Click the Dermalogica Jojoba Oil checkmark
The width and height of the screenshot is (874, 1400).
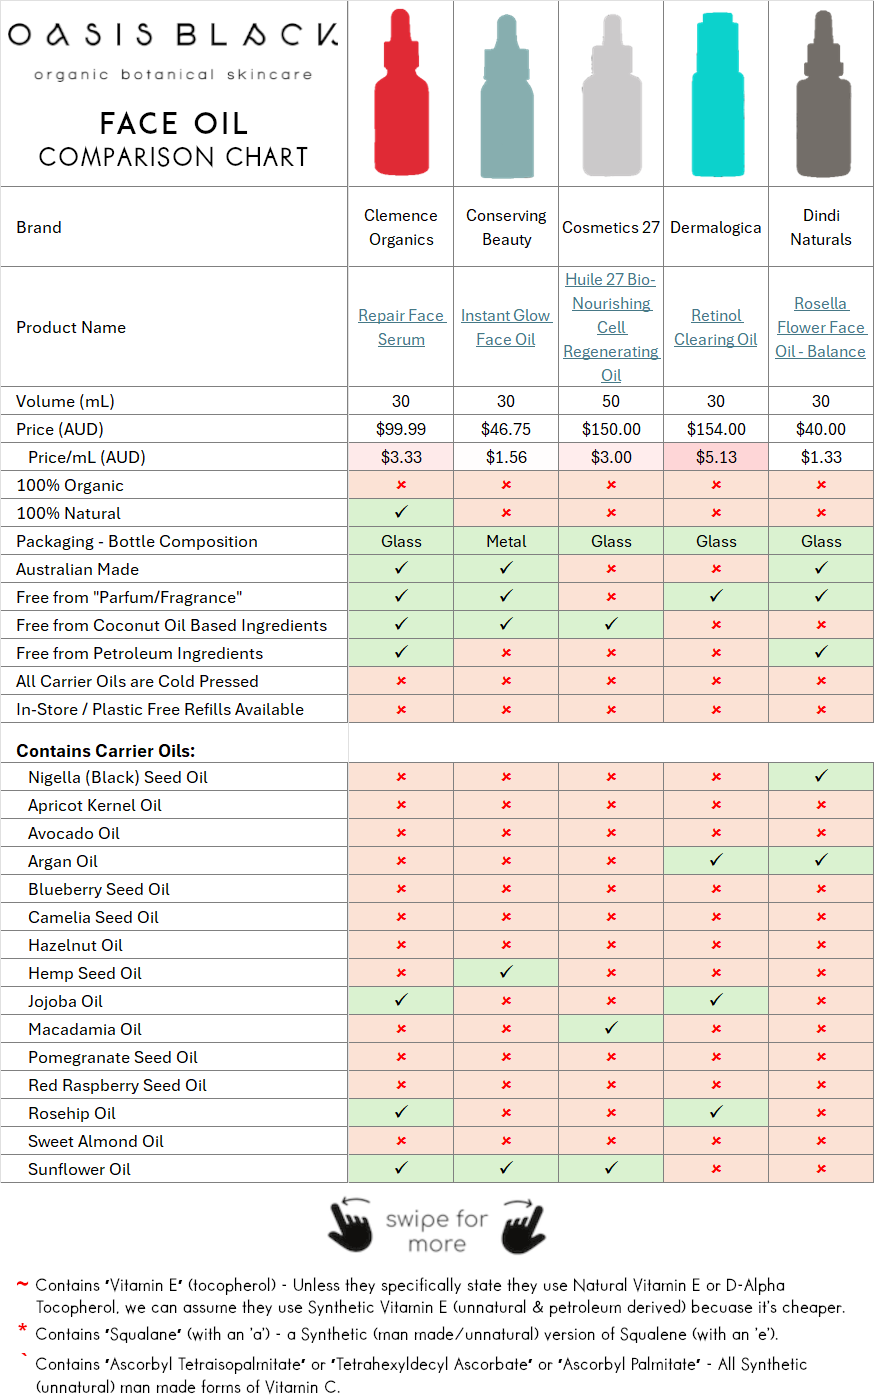(716, 1000)
